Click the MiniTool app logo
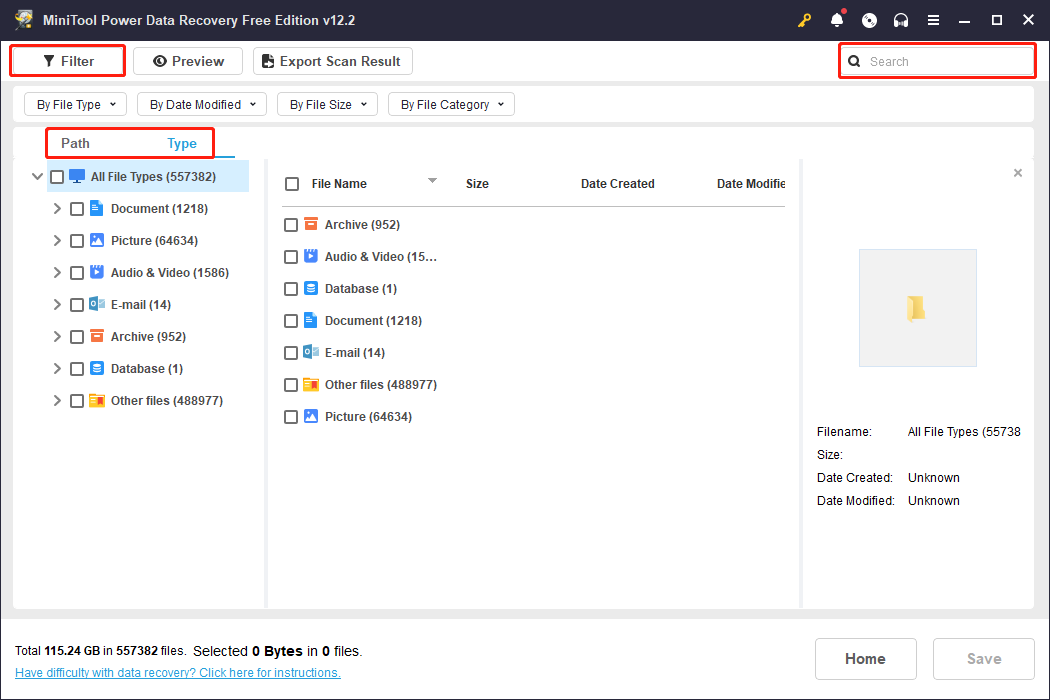This screenshot has width=1050, height=700. pos(24,19)
